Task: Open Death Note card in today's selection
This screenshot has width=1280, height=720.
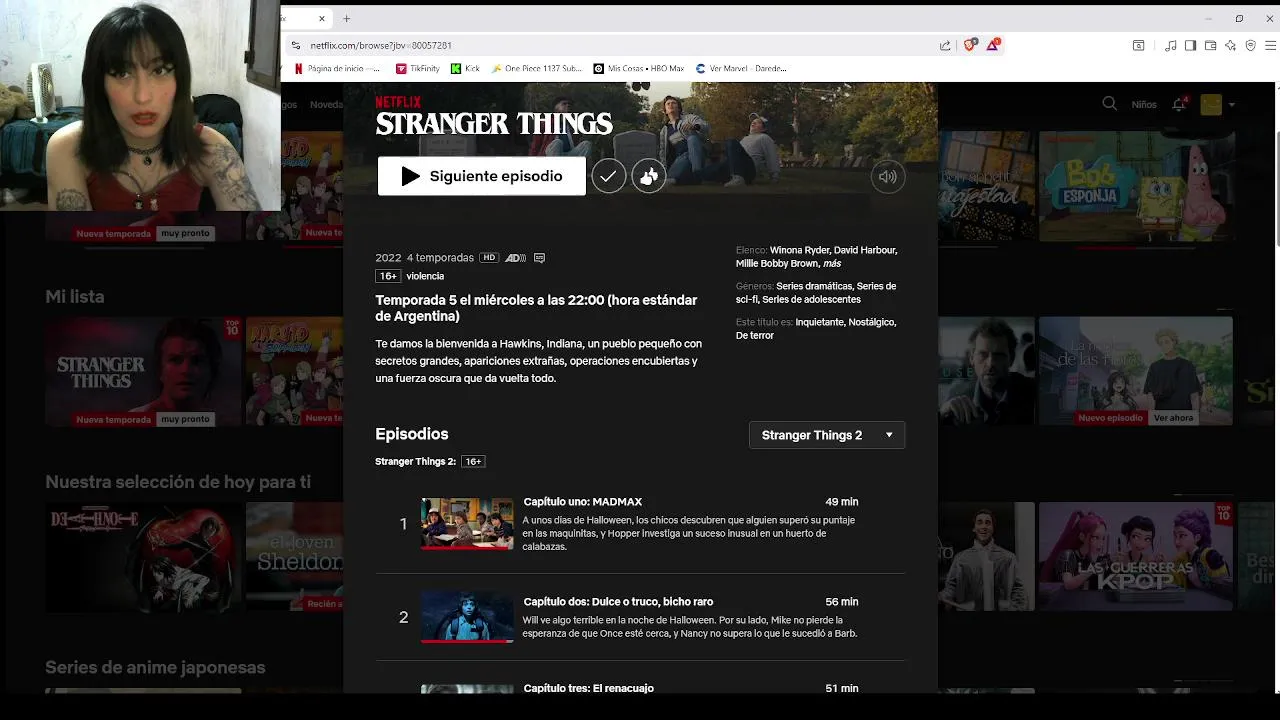Action: coord(143,557)
